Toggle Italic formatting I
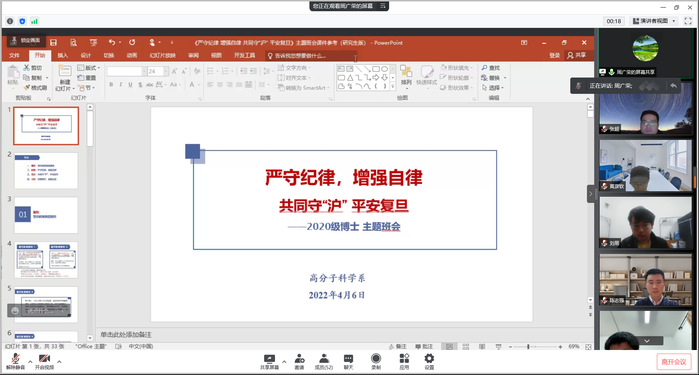 121,84
